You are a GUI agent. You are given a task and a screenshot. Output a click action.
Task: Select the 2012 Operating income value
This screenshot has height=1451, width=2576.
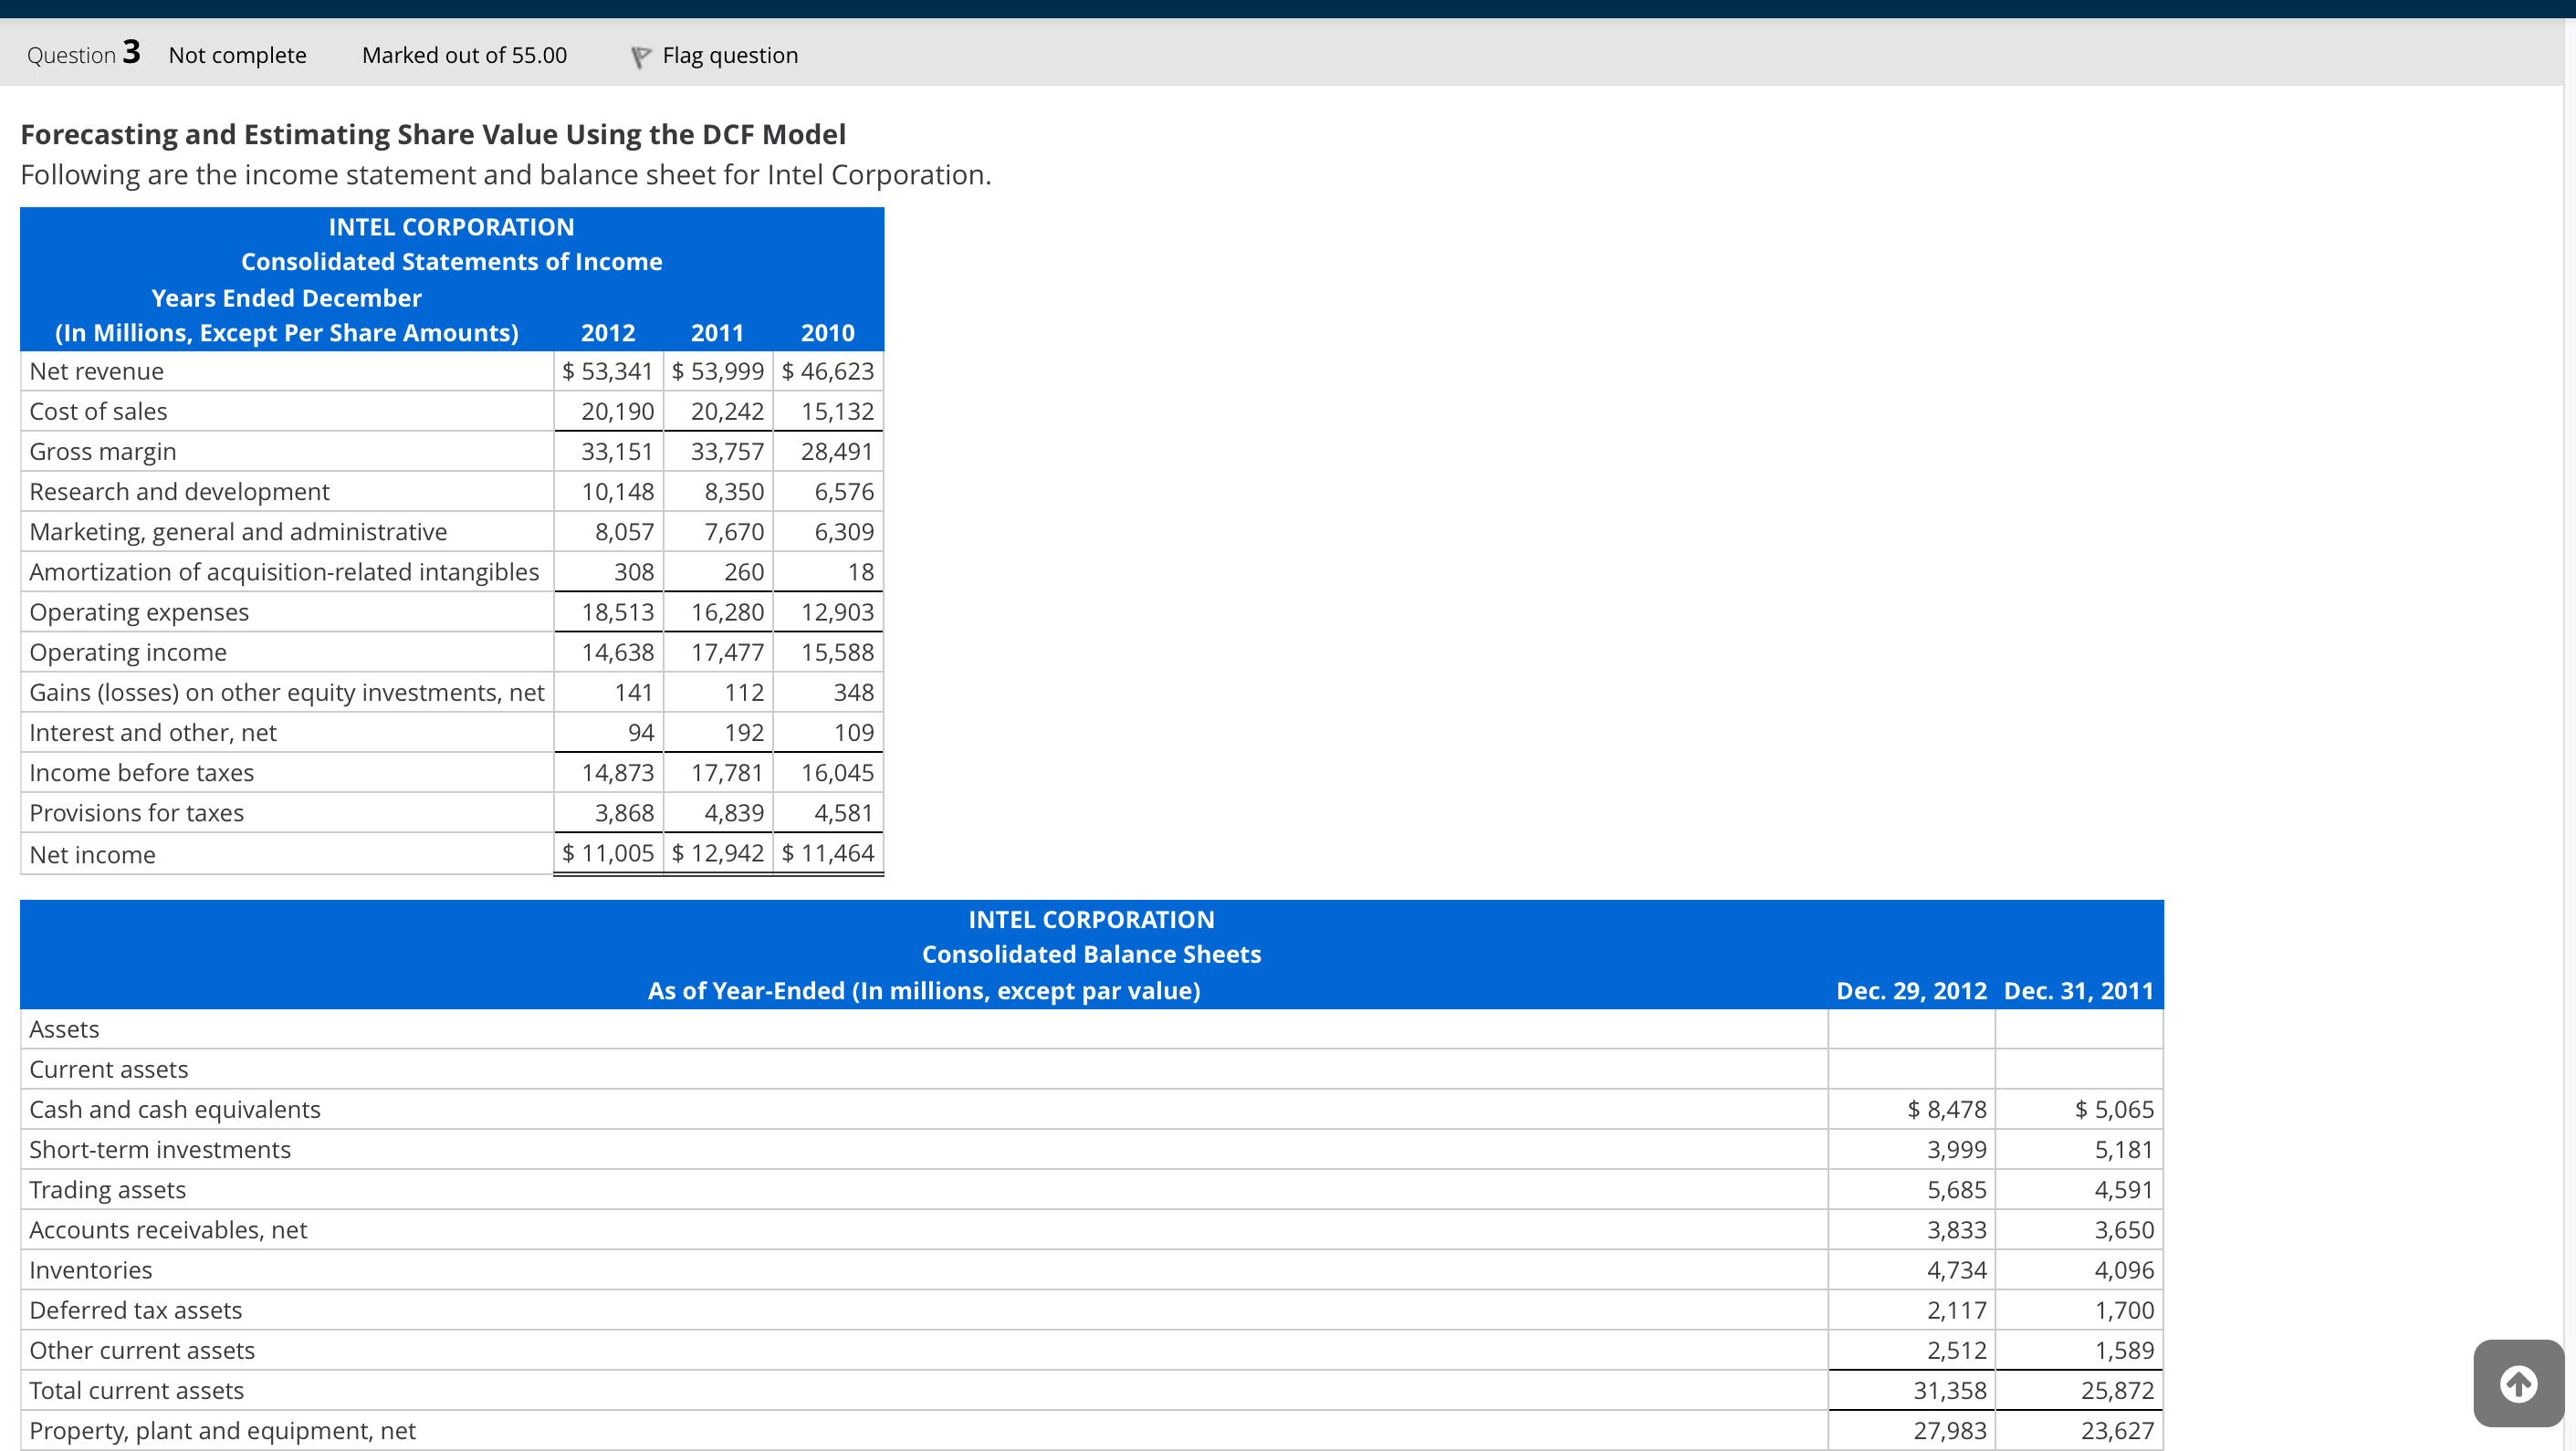pos(617,652)
